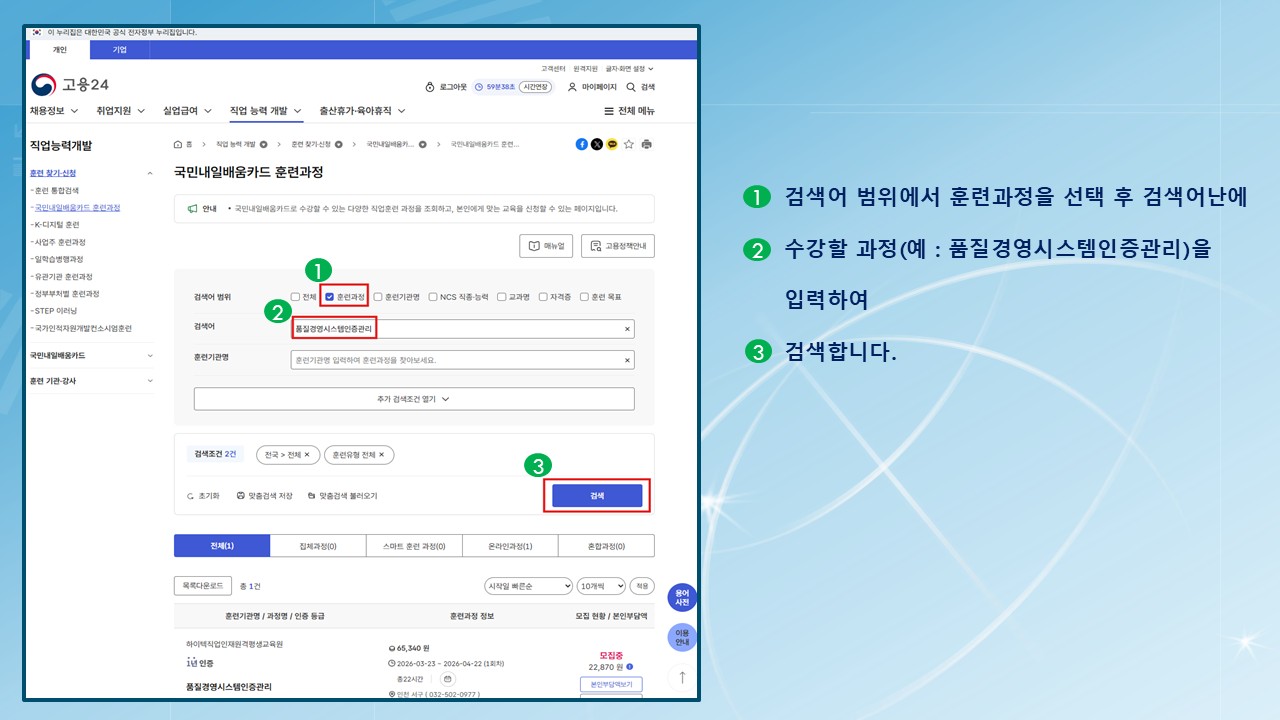Clear the 검색어 field with X icon

point(627,329)
